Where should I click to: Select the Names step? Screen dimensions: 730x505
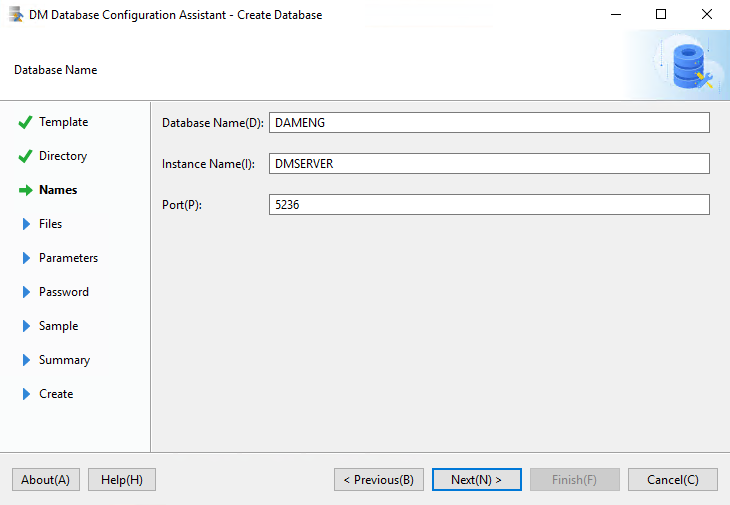58,190
